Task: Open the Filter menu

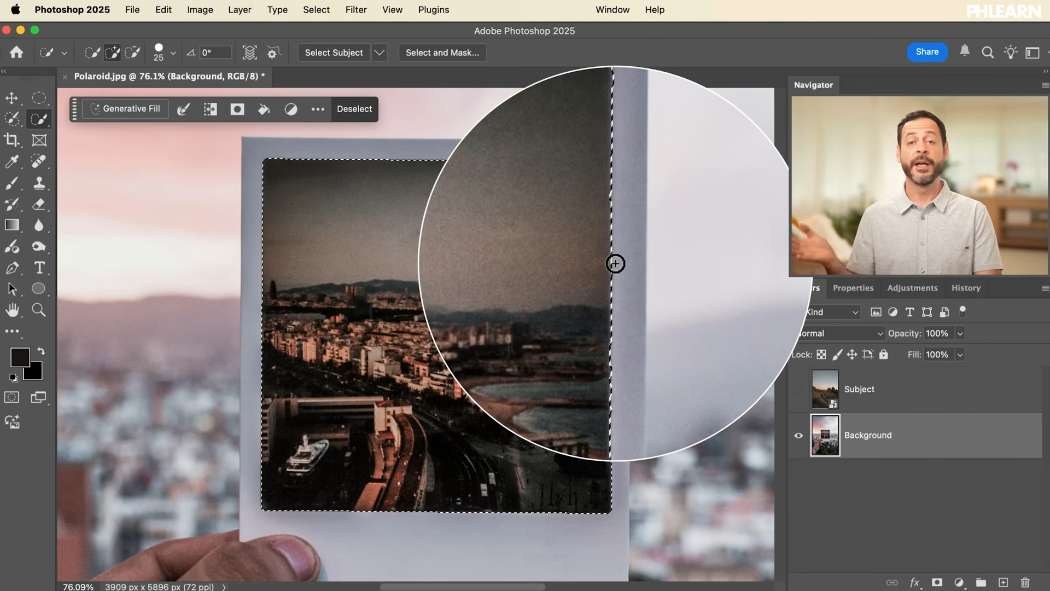Action: click(356, 10)
